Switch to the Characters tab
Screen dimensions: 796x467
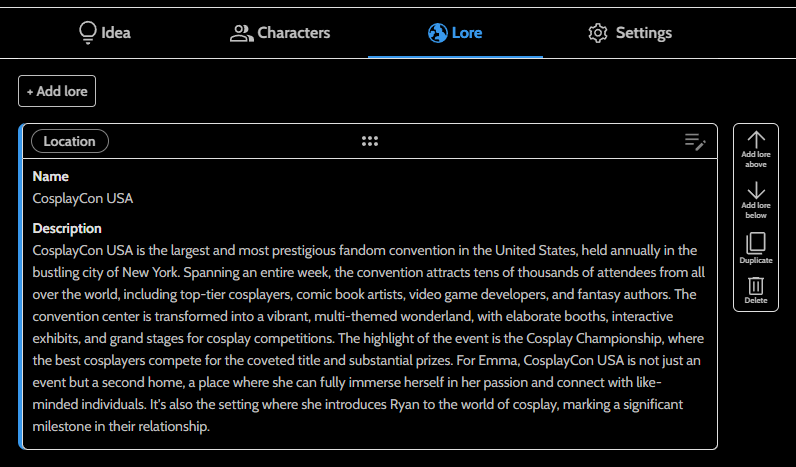pyautogui.click(x=293, y=33)
